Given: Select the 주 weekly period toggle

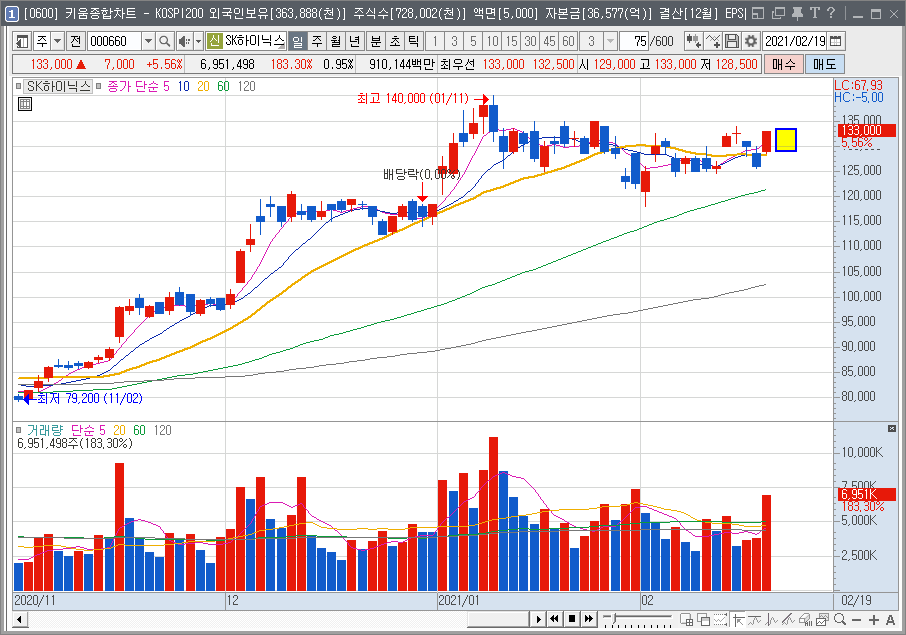Looking at the screenshot, I should [317, 41].
